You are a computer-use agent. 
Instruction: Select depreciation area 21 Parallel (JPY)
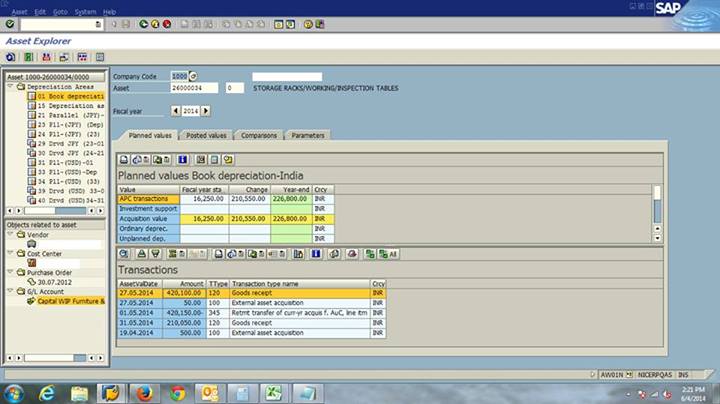66,115
